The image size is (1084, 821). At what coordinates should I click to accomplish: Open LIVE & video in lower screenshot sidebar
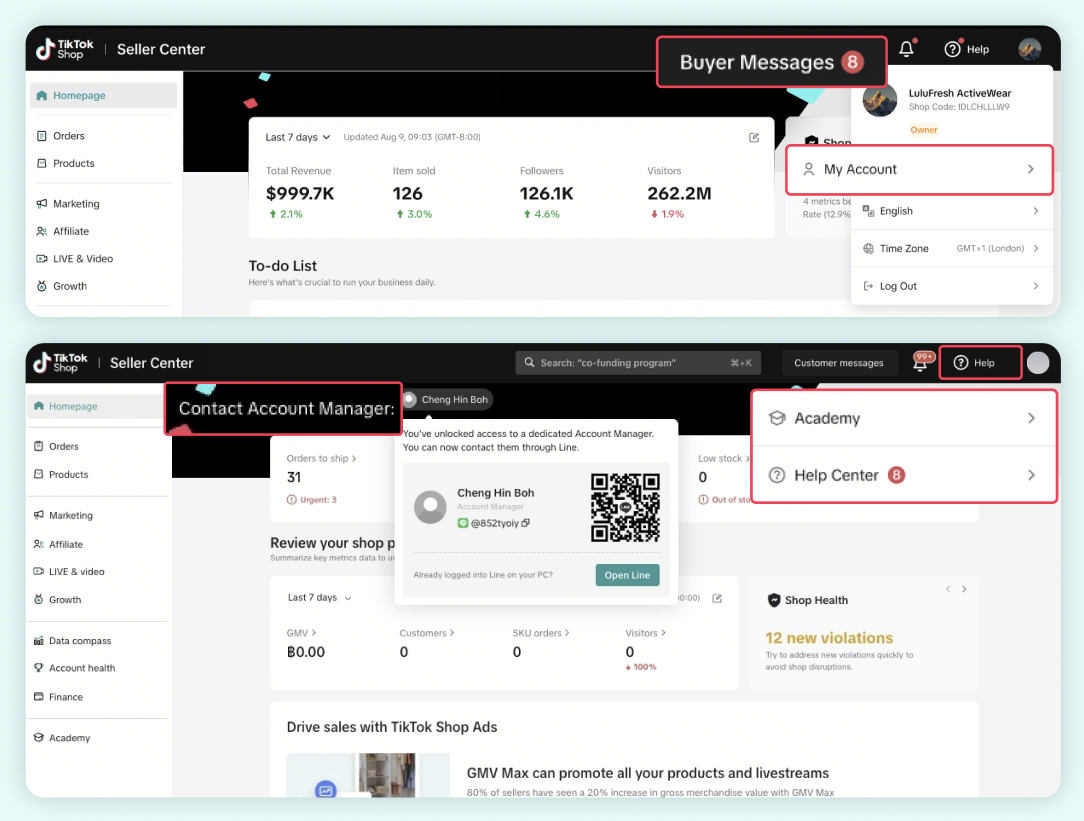click(68, 572)
